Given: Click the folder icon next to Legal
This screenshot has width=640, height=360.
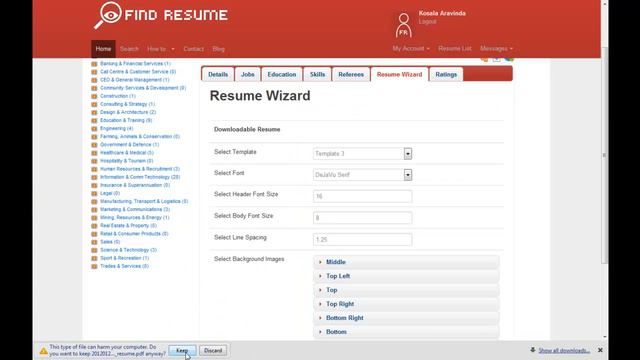Looking at the screenshot, I should point(94,193).
